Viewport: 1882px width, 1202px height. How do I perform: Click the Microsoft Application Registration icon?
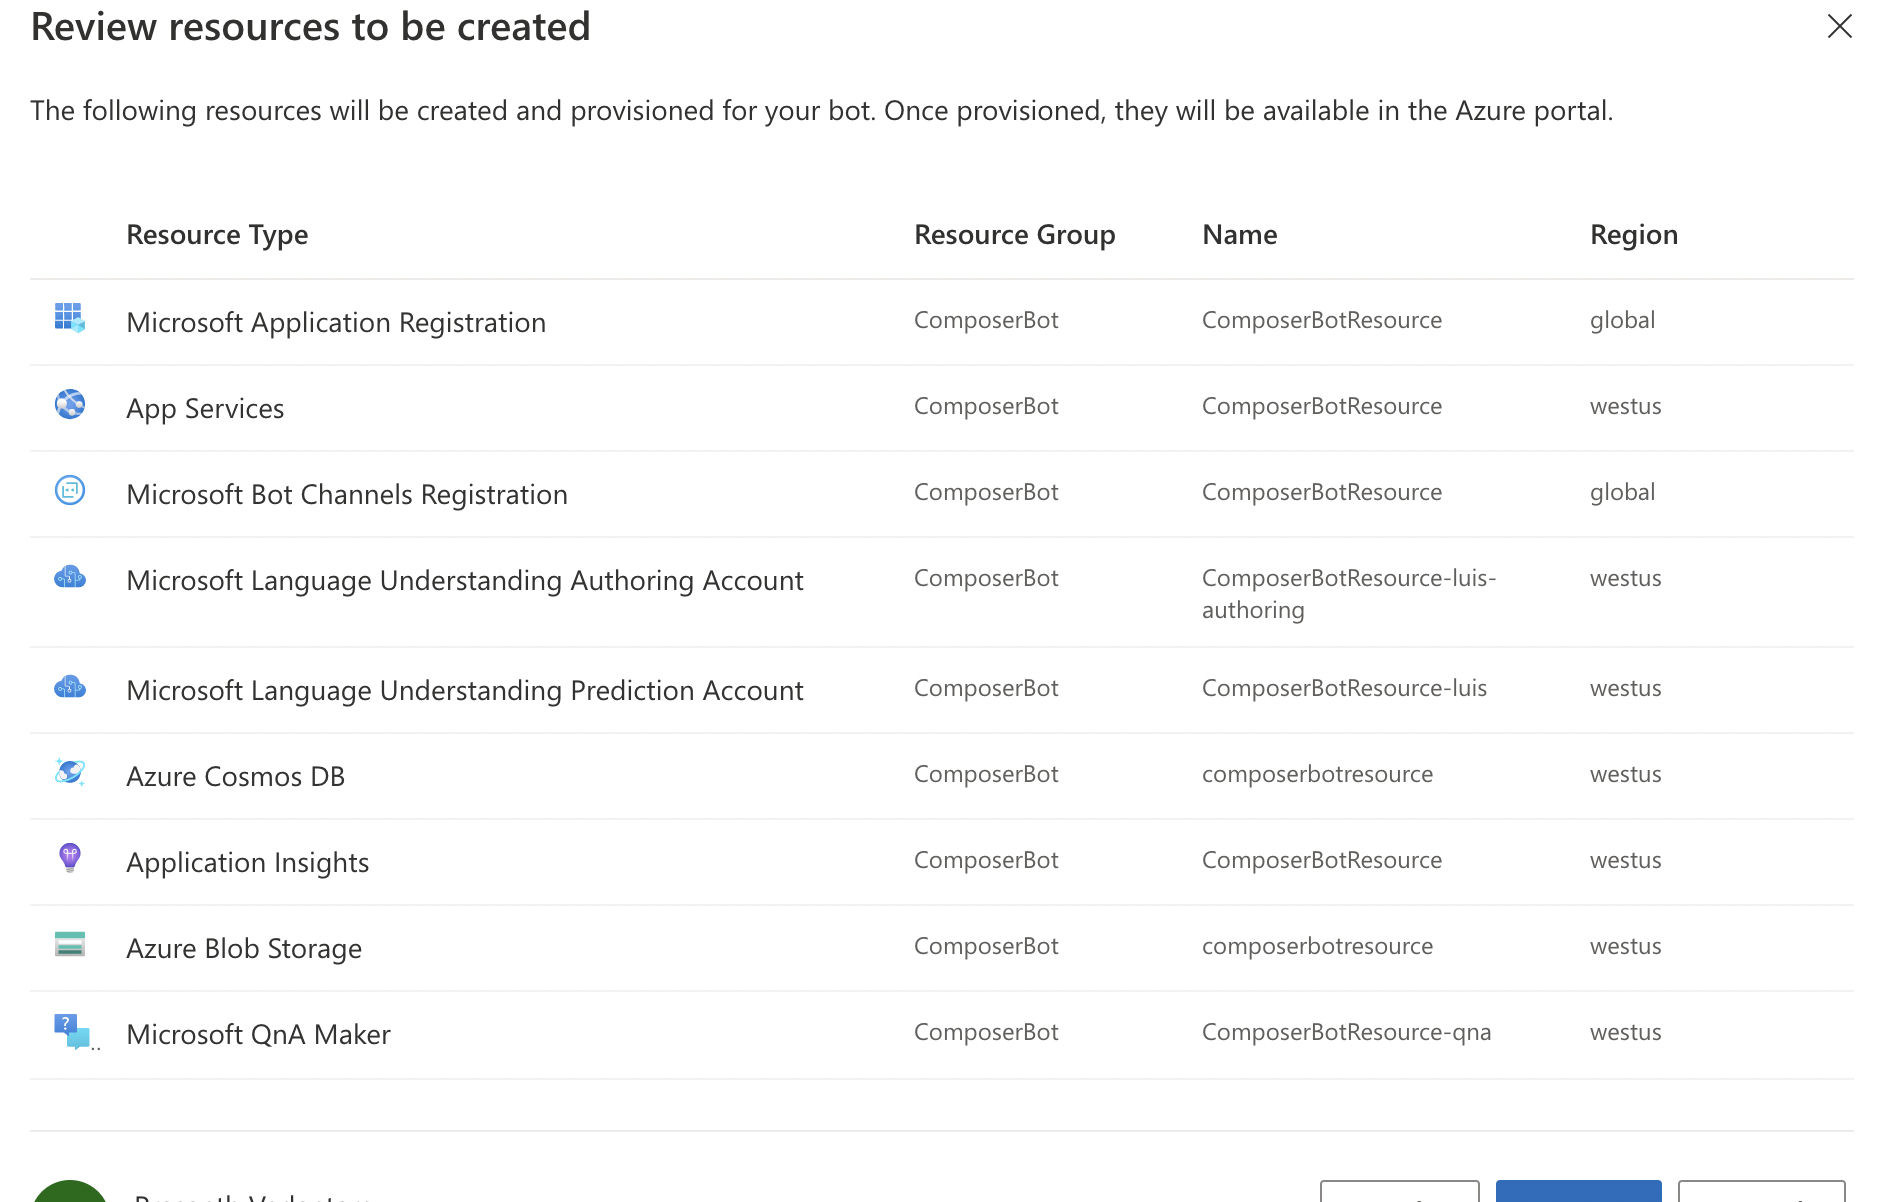click(69, 319)
